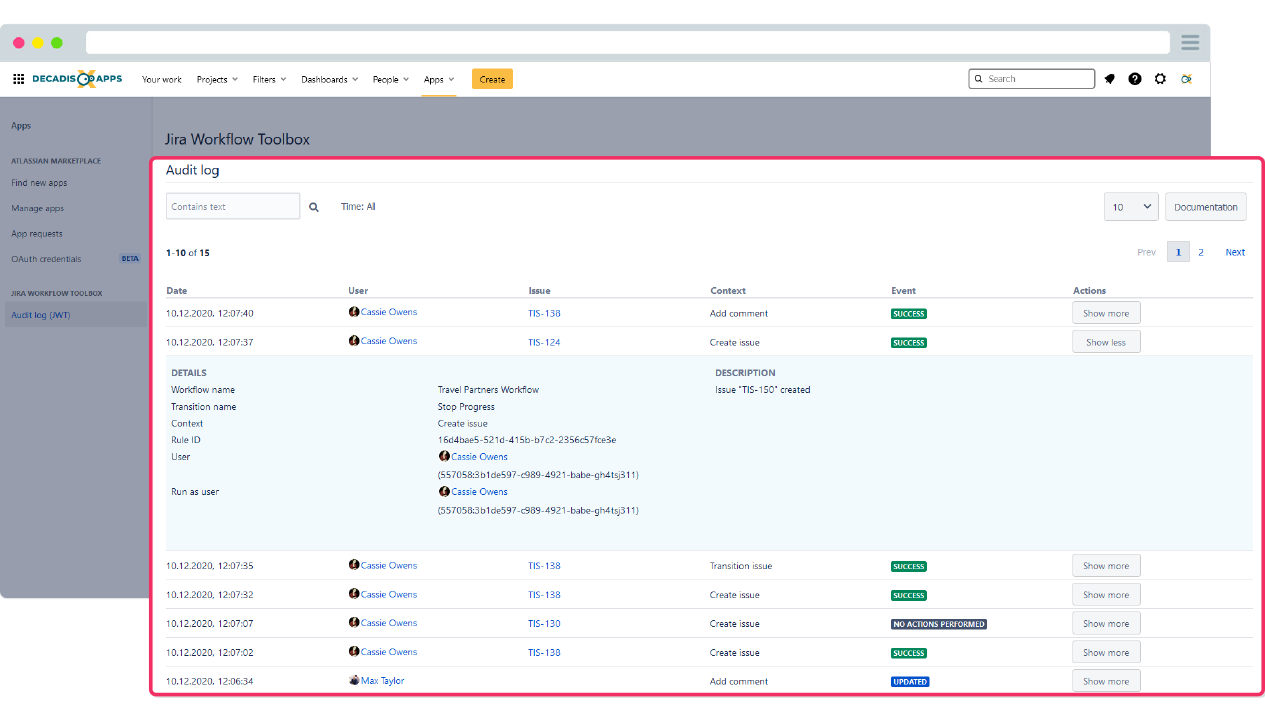Open Max Taylor user link
This screenshot has width=1265, height=720.
click(382, 681)
